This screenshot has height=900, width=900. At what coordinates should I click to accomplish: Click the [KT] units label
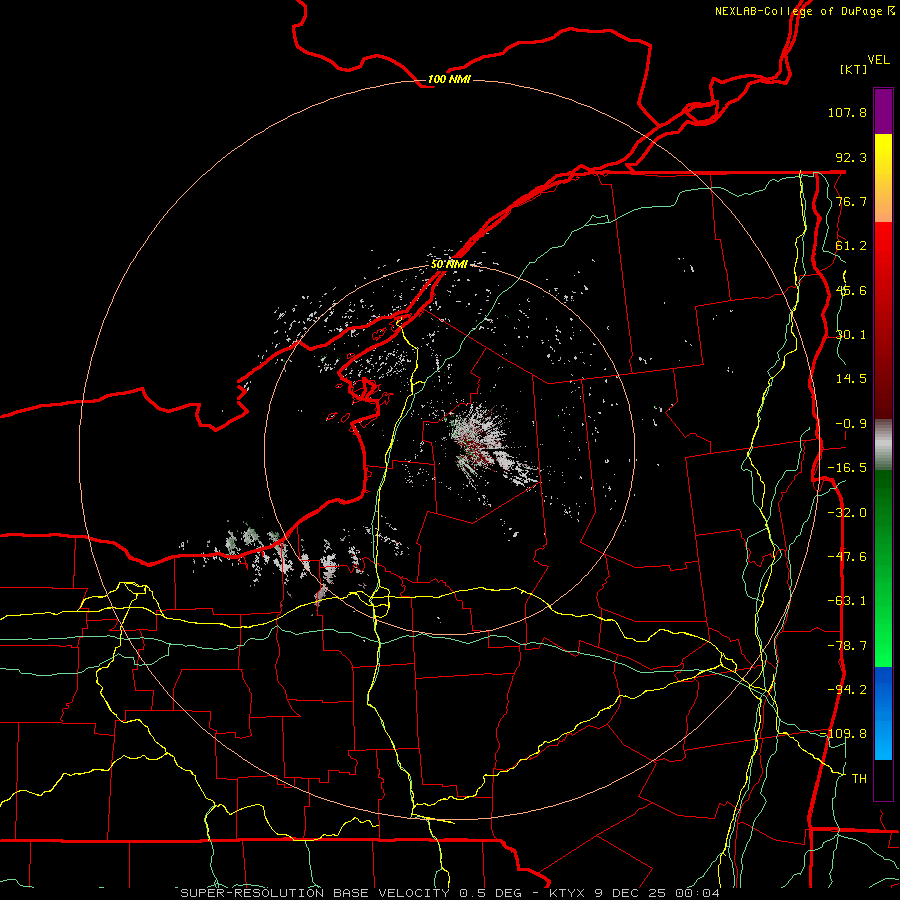pos(853,69)
